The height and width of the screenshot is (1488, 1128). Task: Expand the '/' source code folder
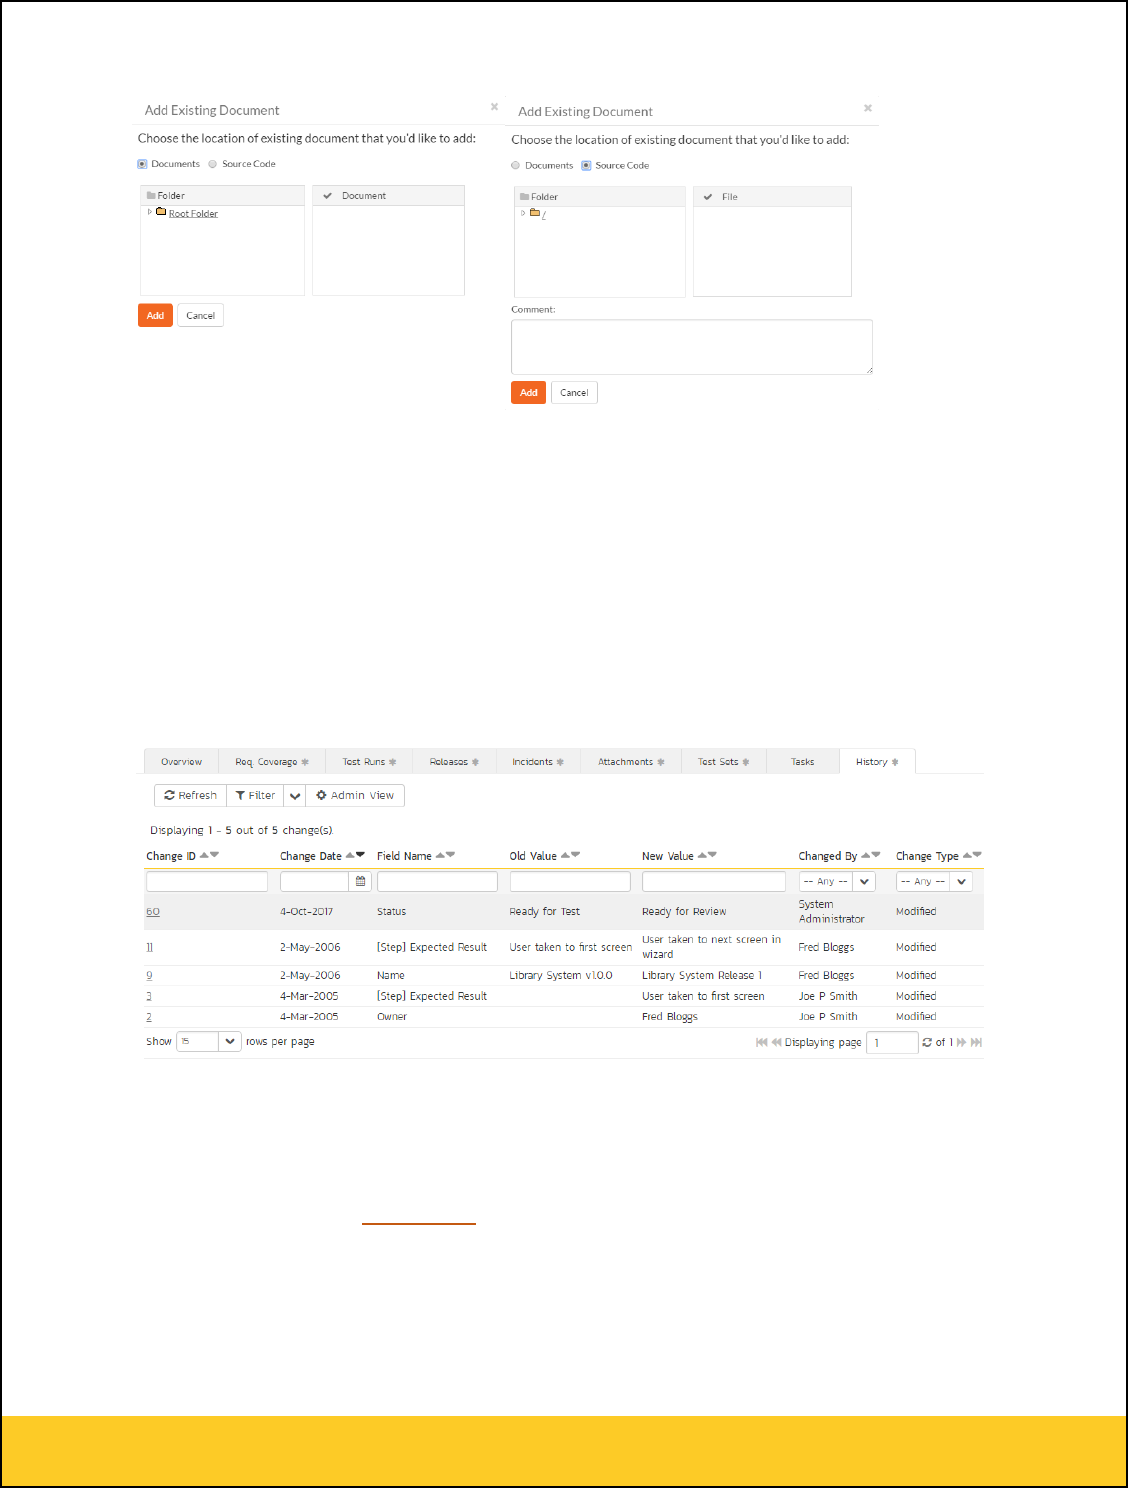pos(523,213)
